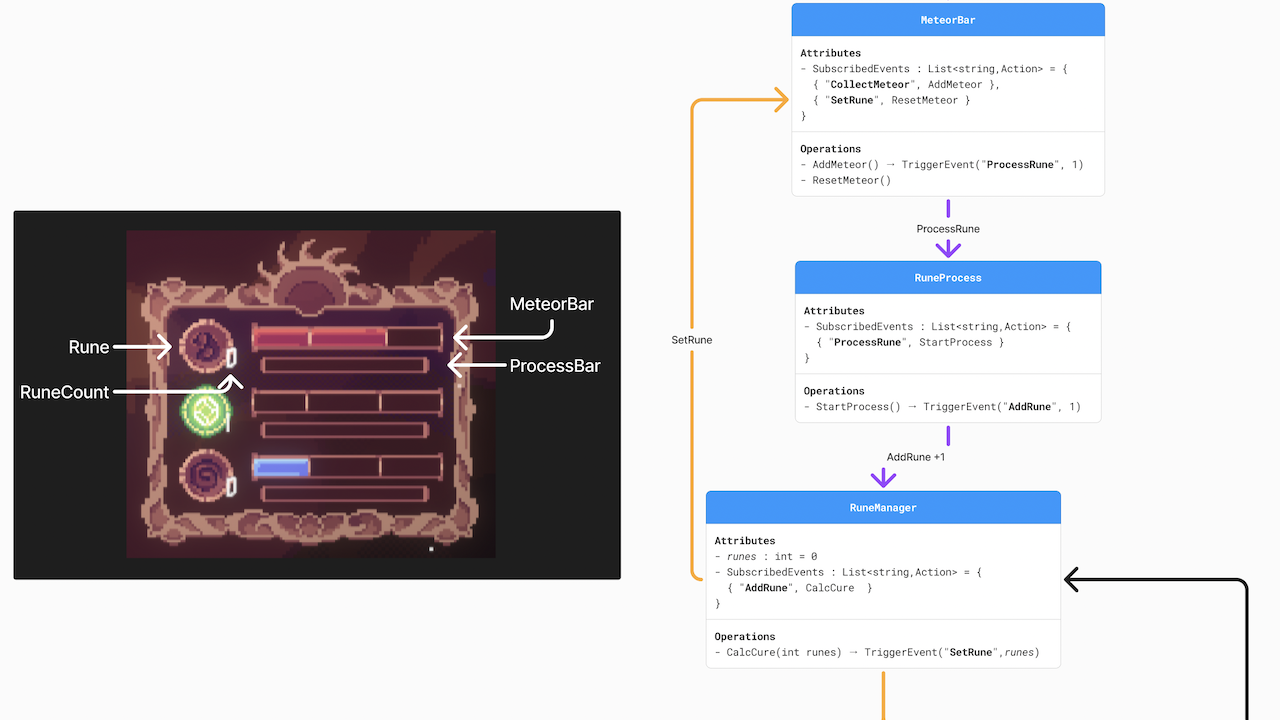Click the orange arrowhead pointing to MeteorBar
Viewport: 1280px width, 720px height.
click(x=781, y=99)
